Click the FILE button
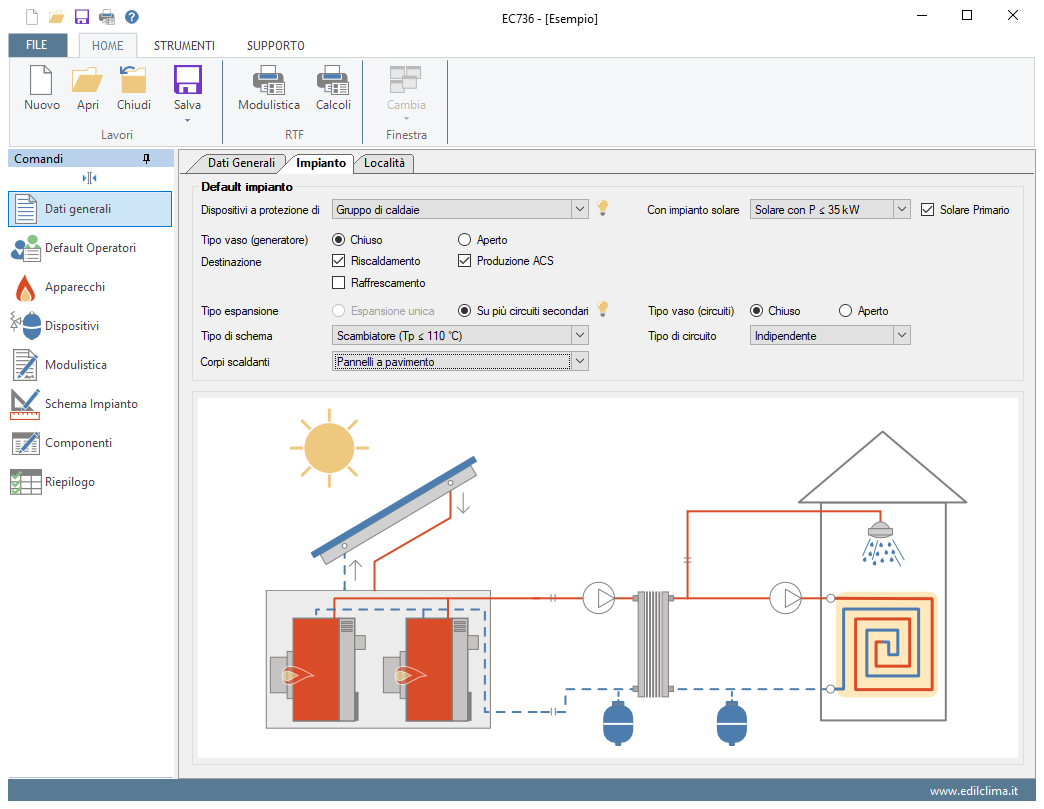The height and width of the screenshot is (809, 1044). [x=37, y=46]
